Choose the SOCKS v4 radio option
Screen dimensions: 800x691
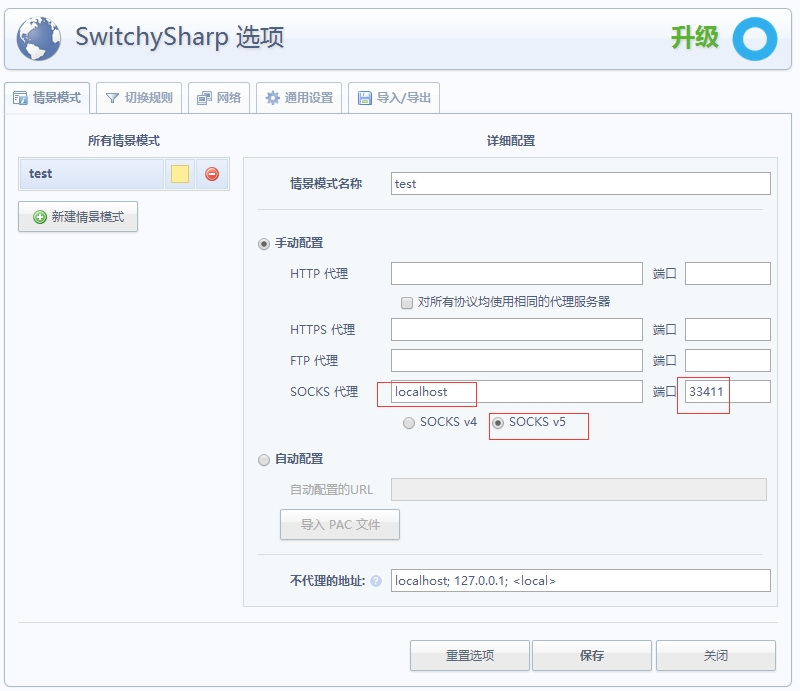[x=408, y=423]
